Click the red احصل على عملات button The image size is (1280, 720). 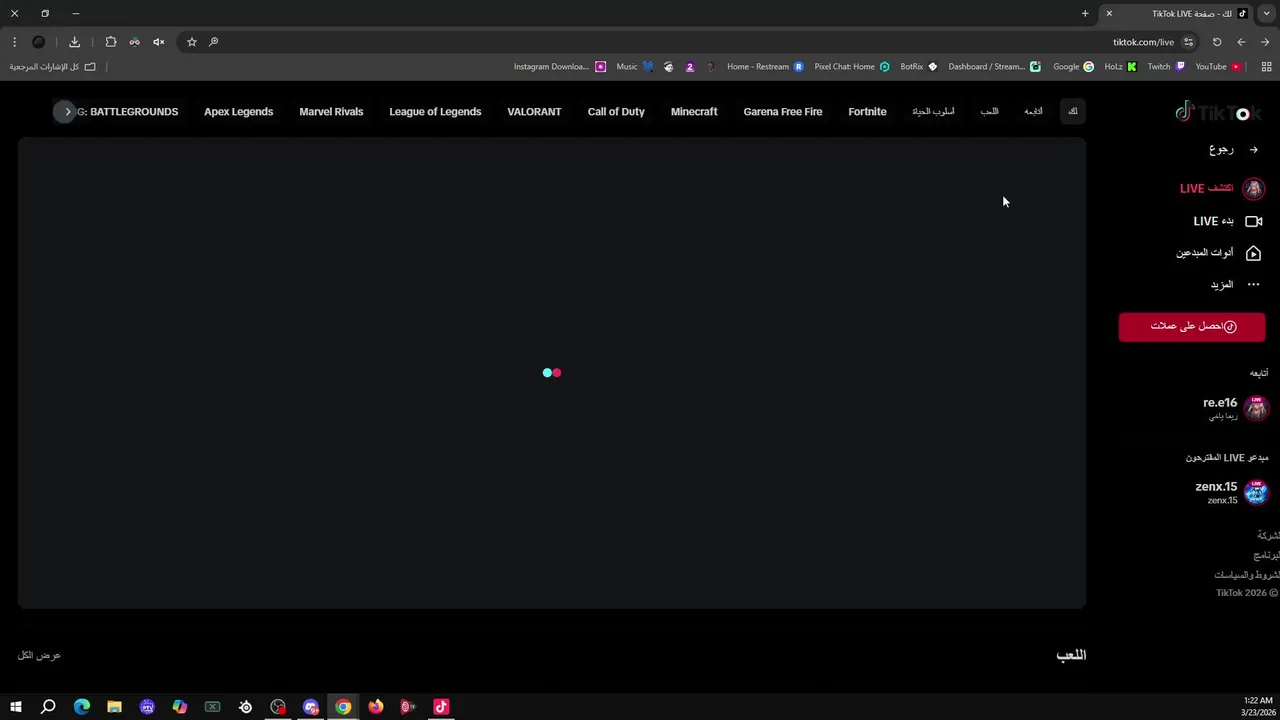[1192, 326]
